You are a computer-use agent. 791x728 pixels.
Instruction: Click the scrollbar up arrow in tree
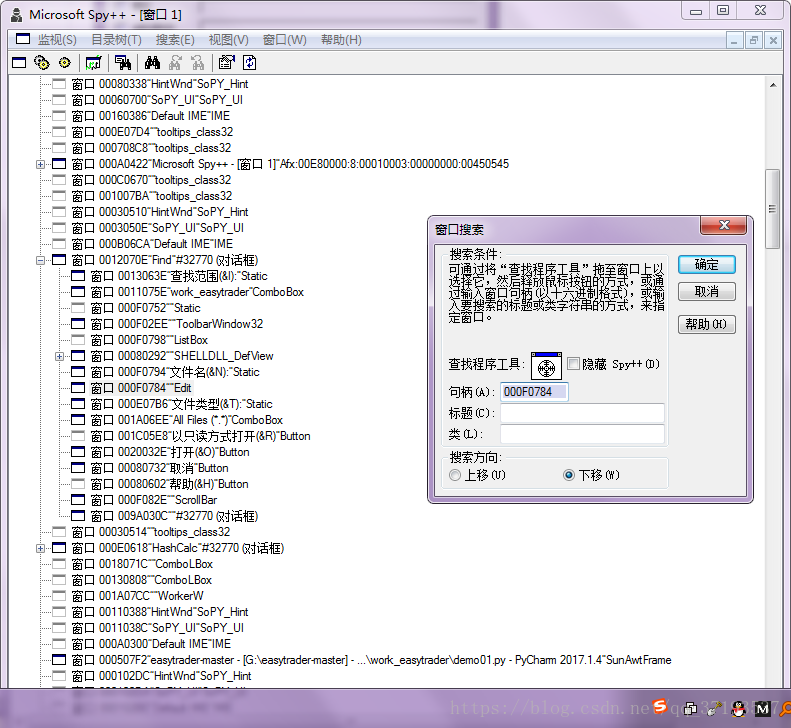click(x=773, y=85)
